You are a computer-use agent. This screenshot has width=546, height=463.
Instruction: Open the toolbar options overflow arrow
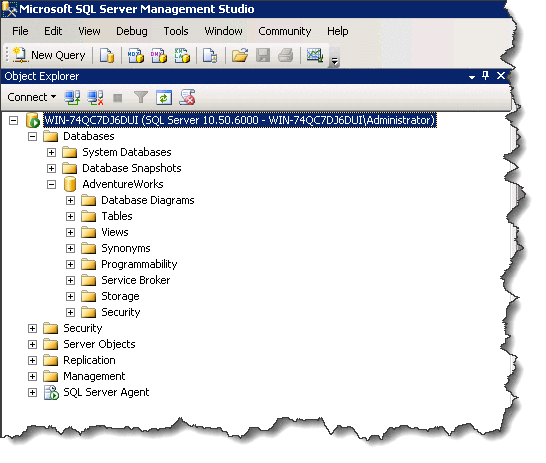(x=334, y=61)
